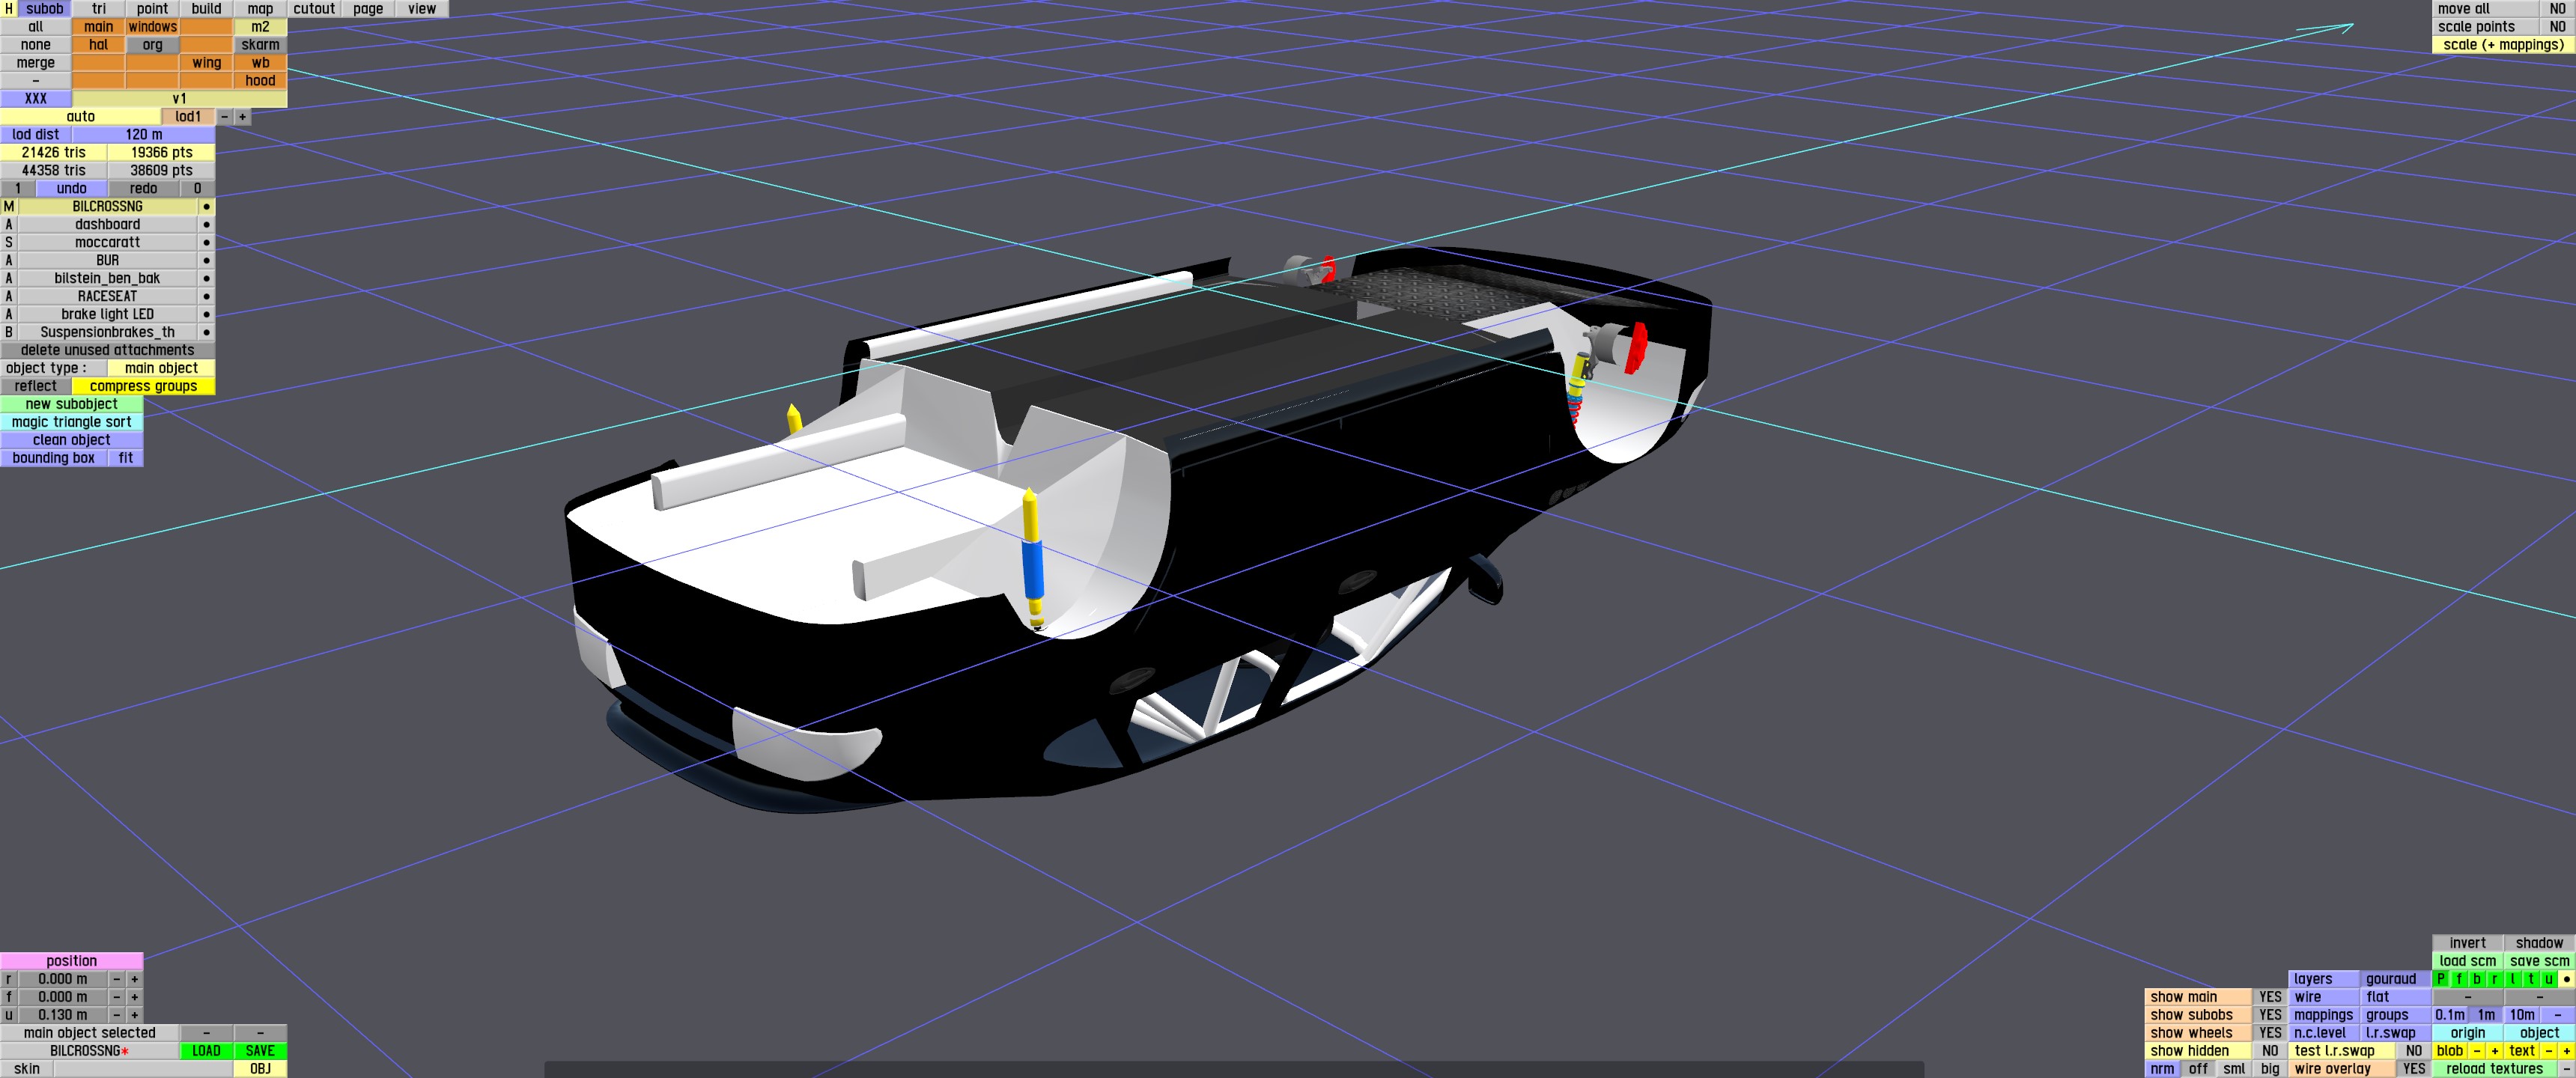Click the text minus button
This screenshot has height=1078, width=2576.
2548,1051
